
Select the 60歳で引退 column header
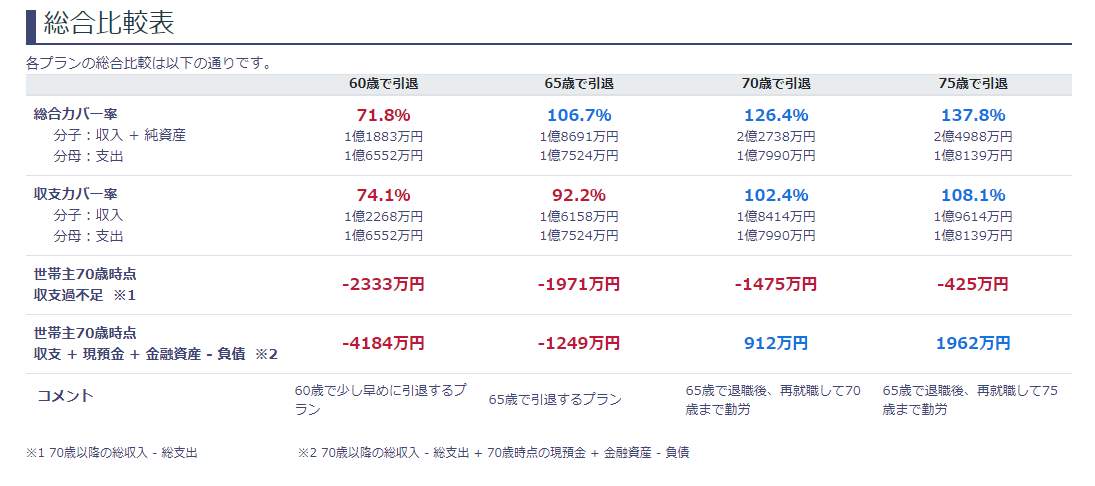[382, 84]
